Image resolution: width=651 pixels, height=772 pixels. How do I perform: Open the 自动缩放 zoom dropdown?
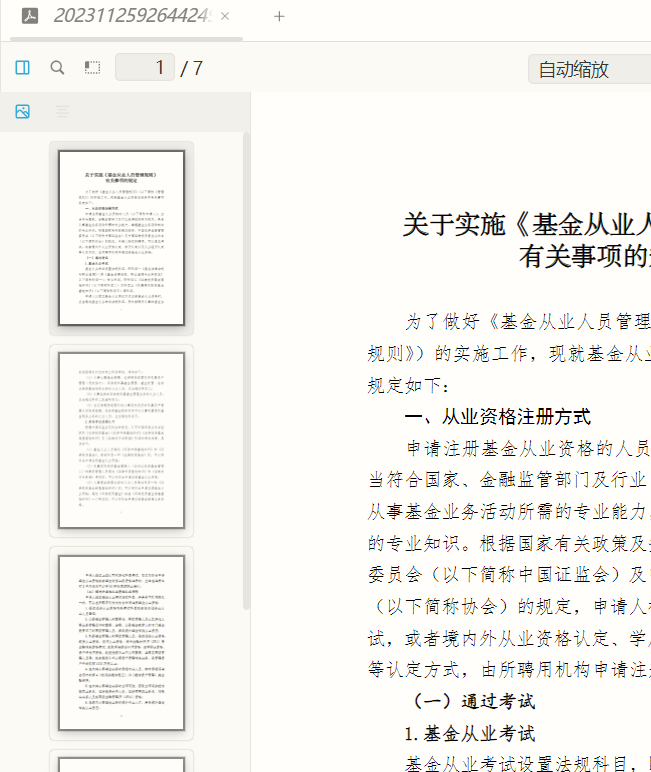[589, 69]
